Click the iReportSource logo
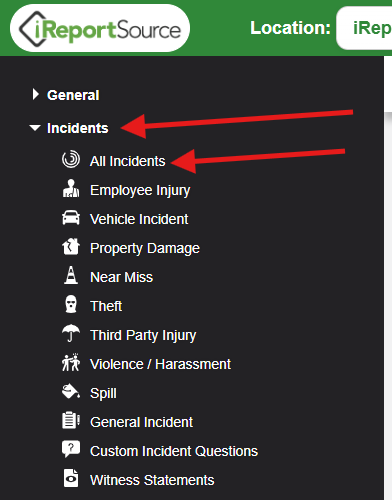 point(100,28)
